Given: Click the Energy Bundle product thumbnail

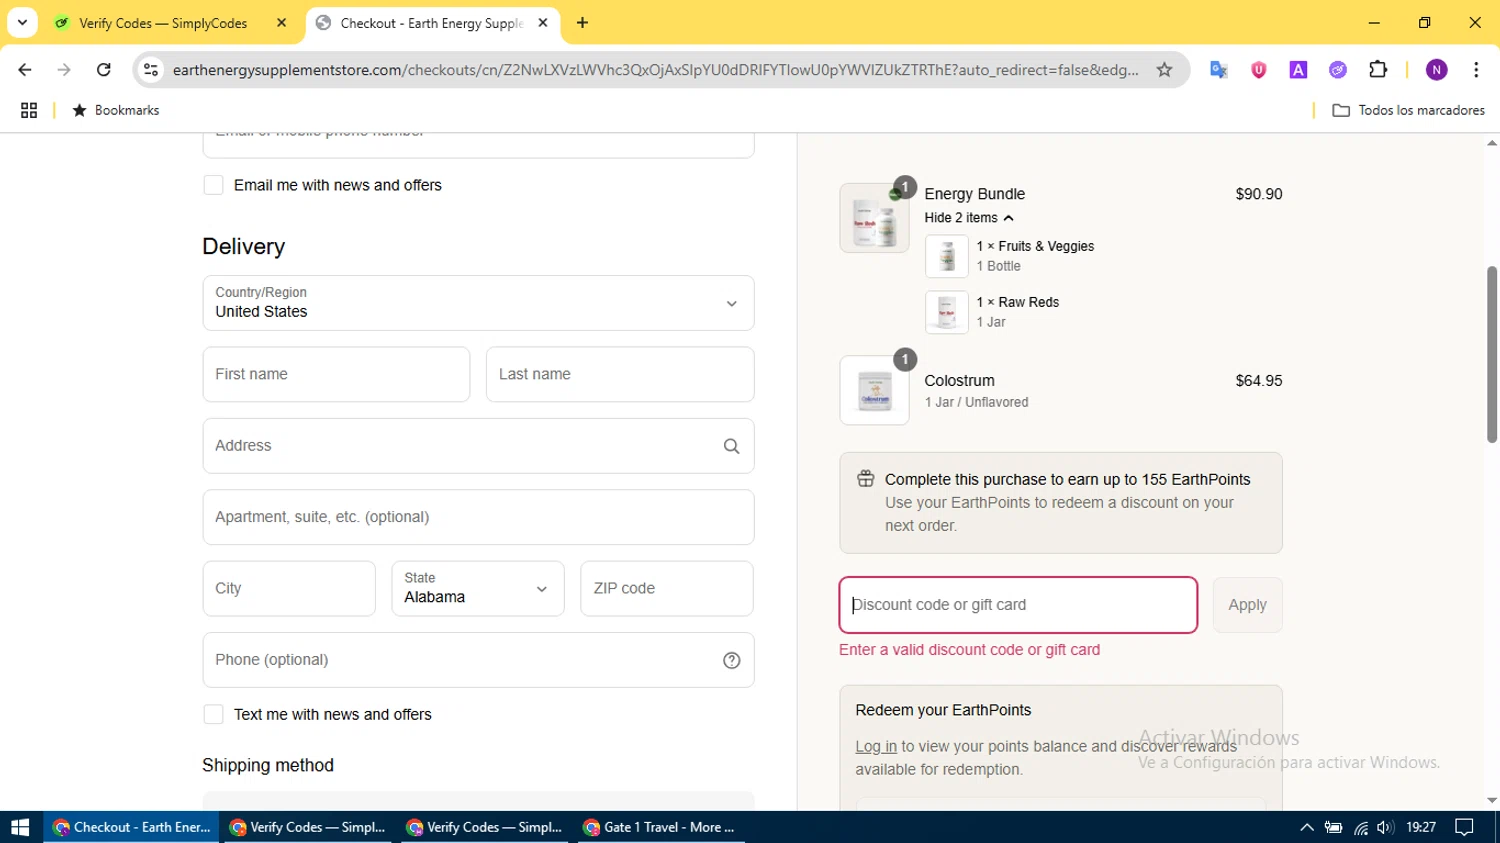Looking at the screenshot, I should point(874,218).
